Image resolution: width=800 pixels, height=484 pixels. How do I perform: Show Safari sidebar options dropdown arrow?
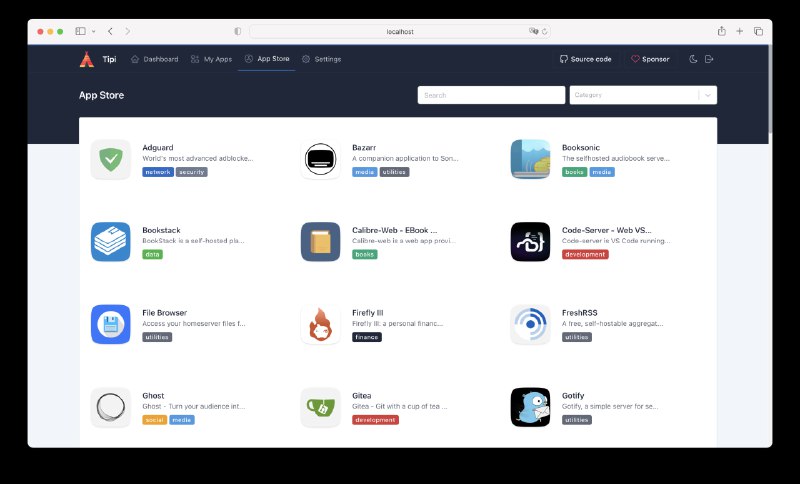tap(91, 31)
